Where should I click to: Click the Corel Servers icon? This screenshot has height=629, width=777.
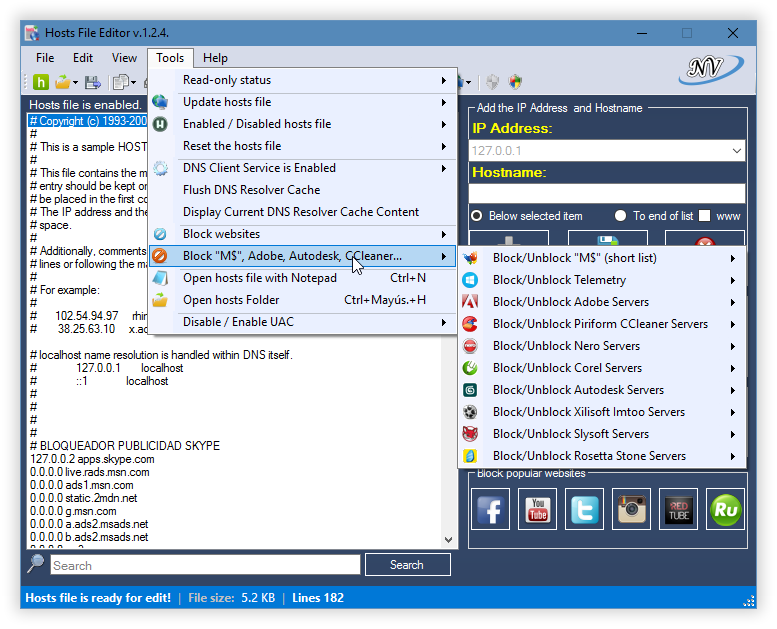point(470,368)
